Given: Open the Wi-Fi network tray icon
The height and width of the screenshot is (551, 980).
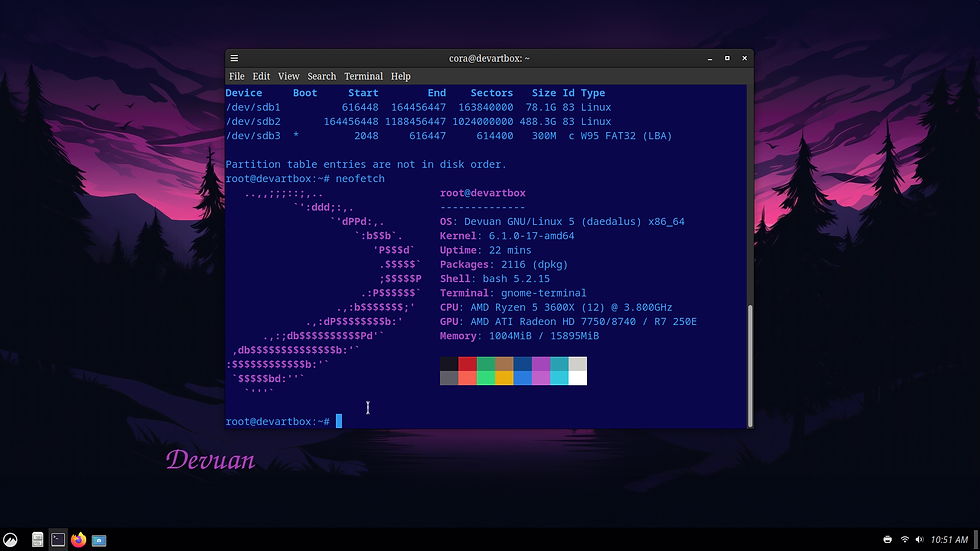Looking at the screenshot, I should [904, 540].
